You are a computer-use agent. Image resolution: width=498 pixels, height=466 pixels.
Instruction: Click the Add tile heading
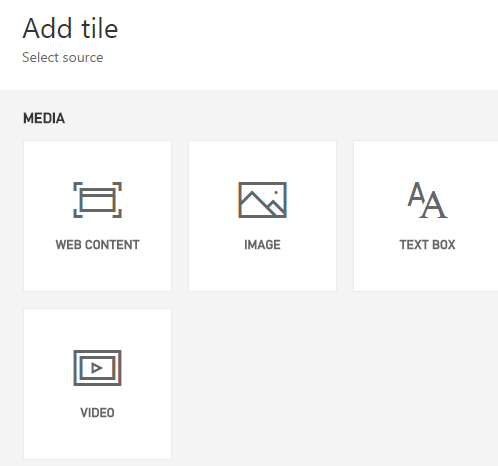(x=70, y=28)
